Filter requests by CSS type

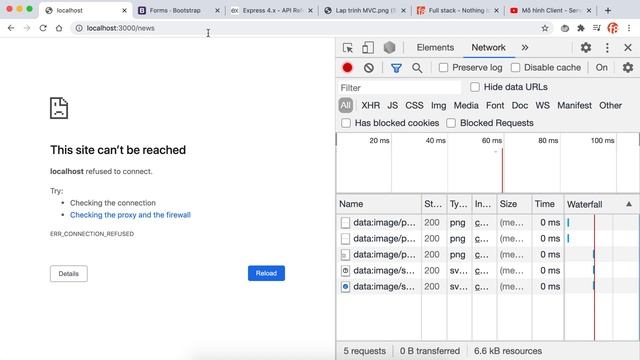coord(414,105)
